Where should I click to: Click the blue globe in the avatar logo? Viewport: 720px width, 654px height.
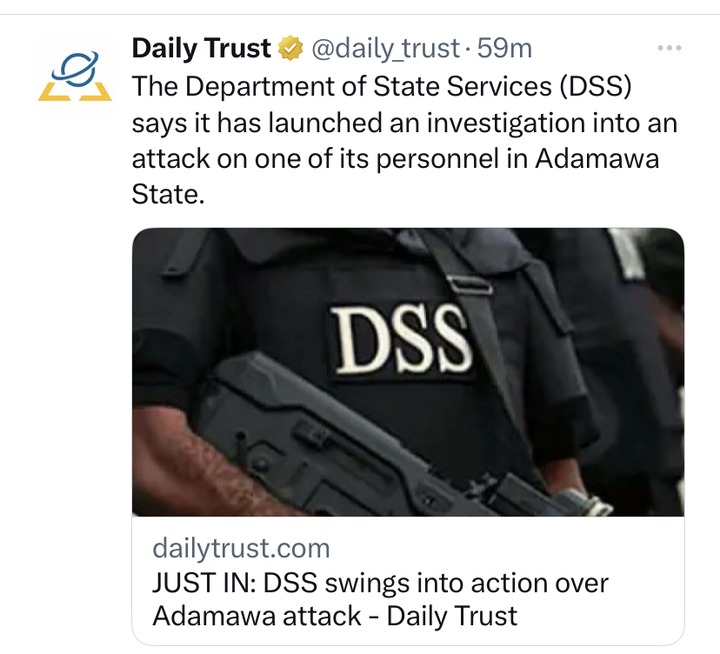[76, 69]
